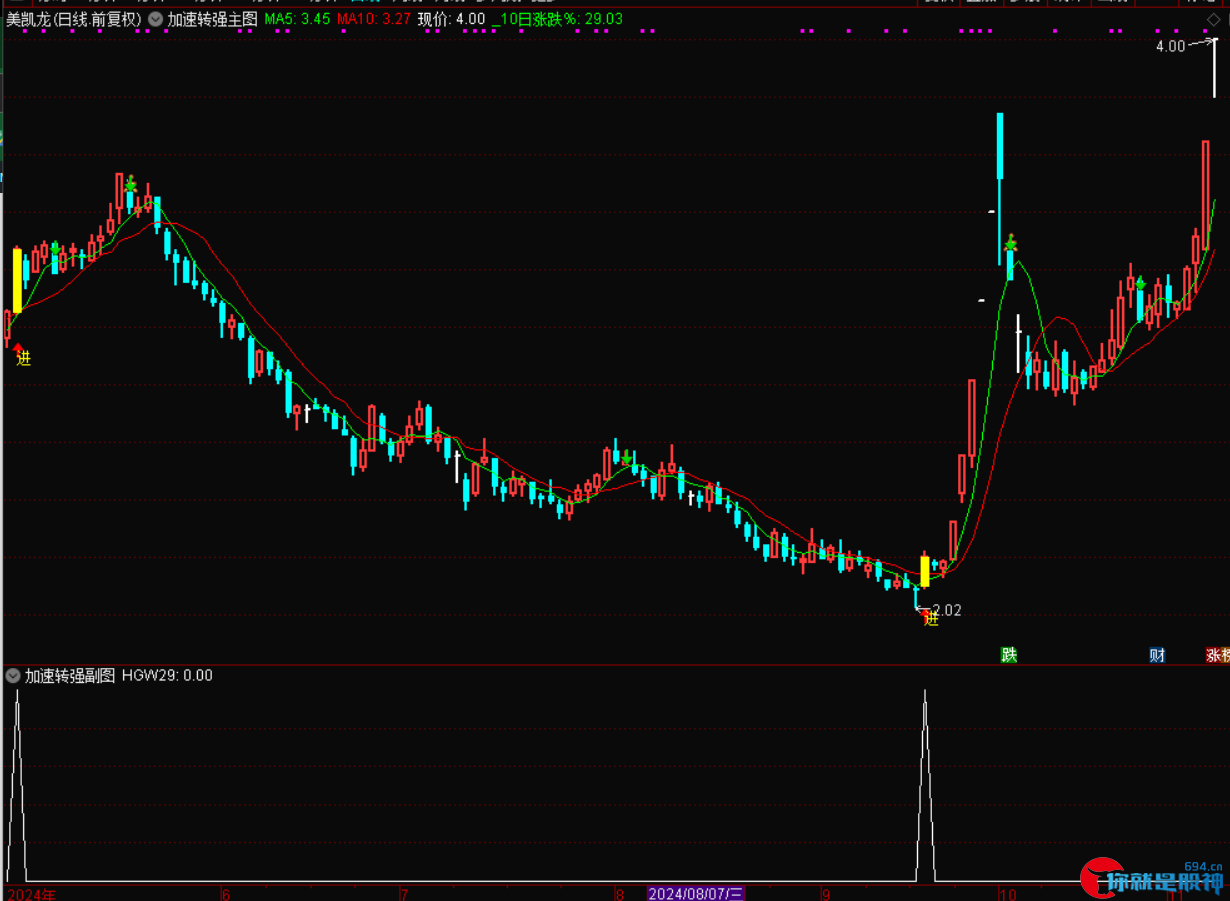1230x901 pixels.
Task: Click the HGW29: 0.00 readout
Action: click(167, 676)
